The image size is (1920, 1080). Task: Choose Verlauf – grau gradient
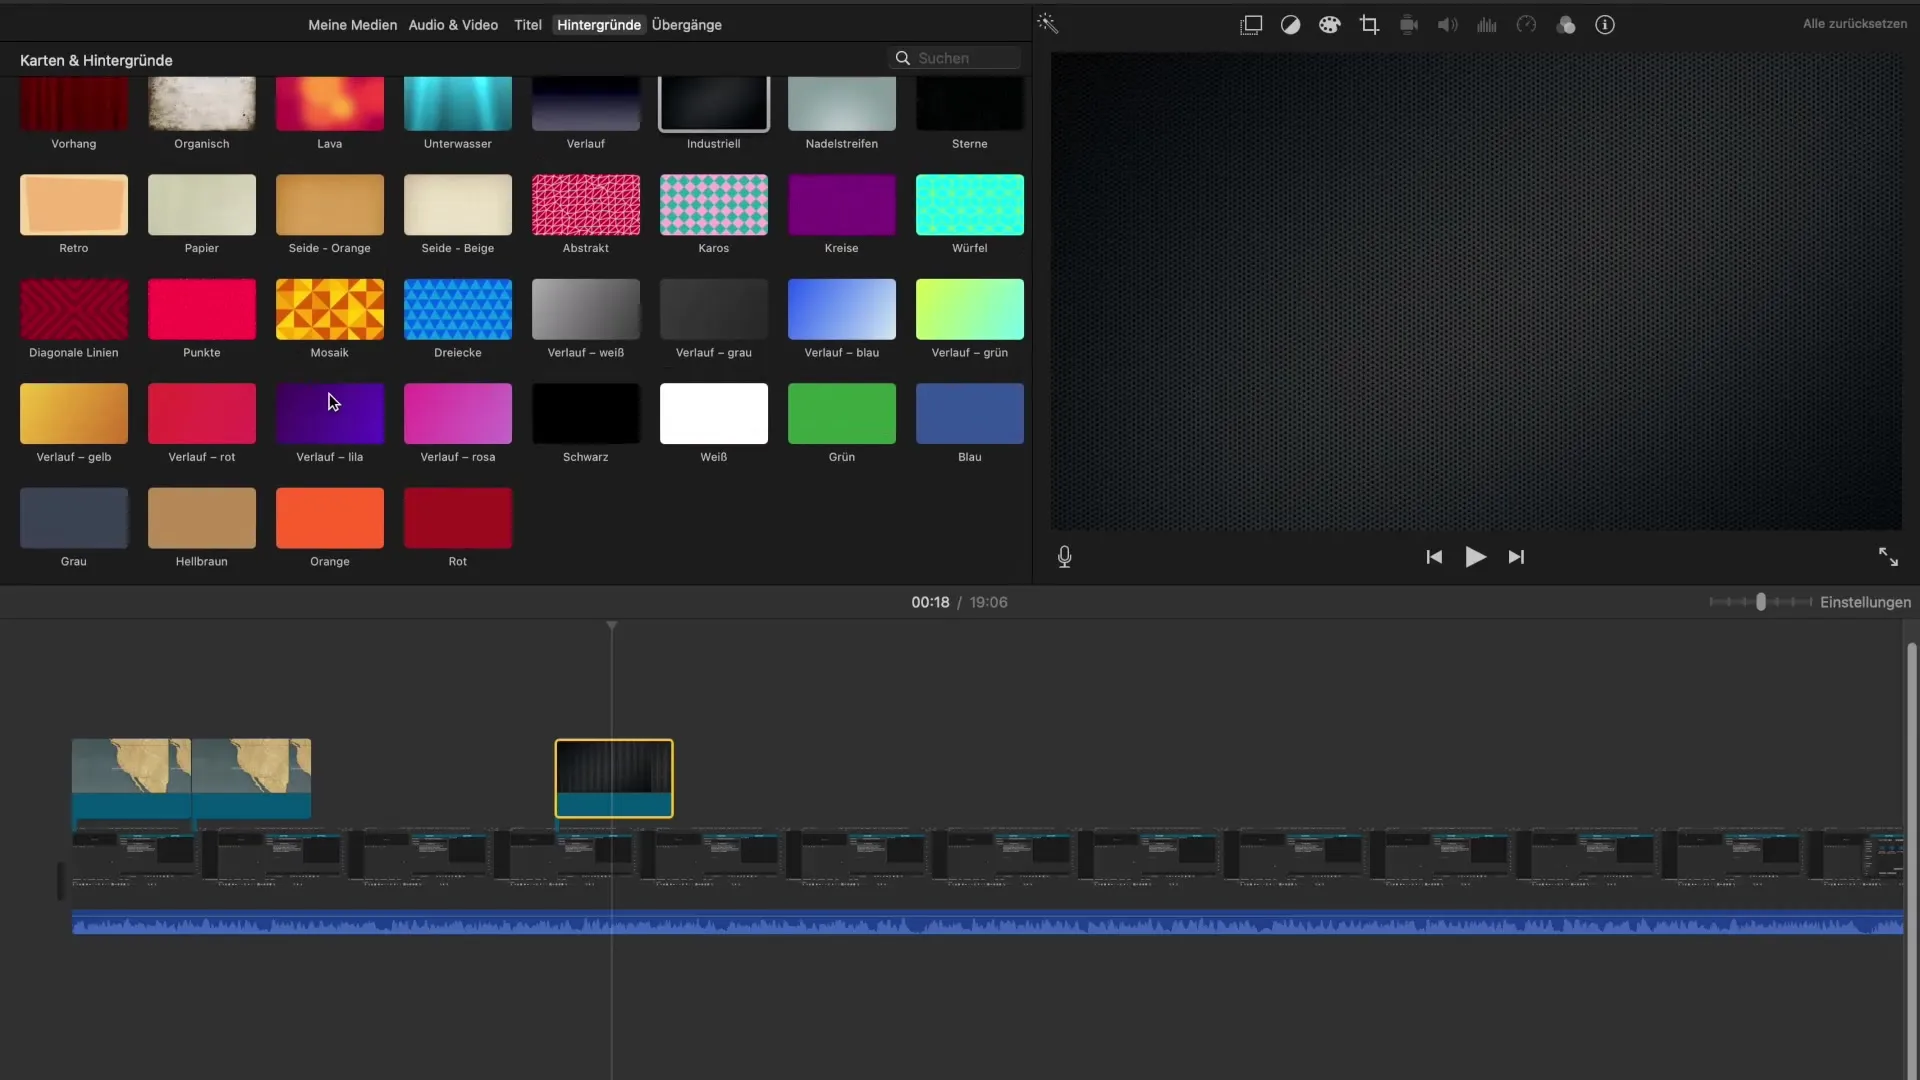tap(714, 309)
